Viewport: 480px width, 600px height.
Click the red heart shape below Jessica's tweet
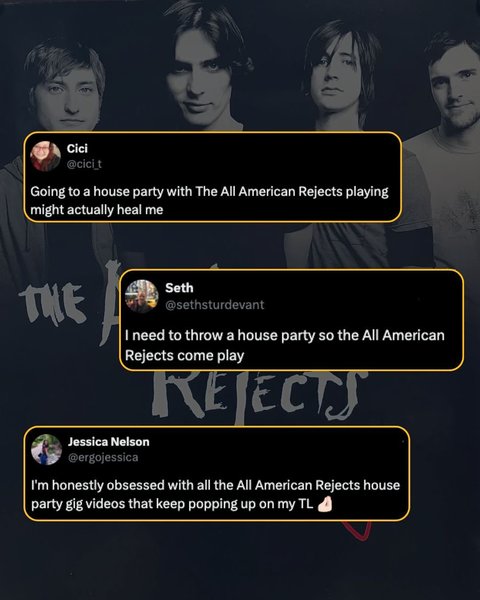(357, 530)
